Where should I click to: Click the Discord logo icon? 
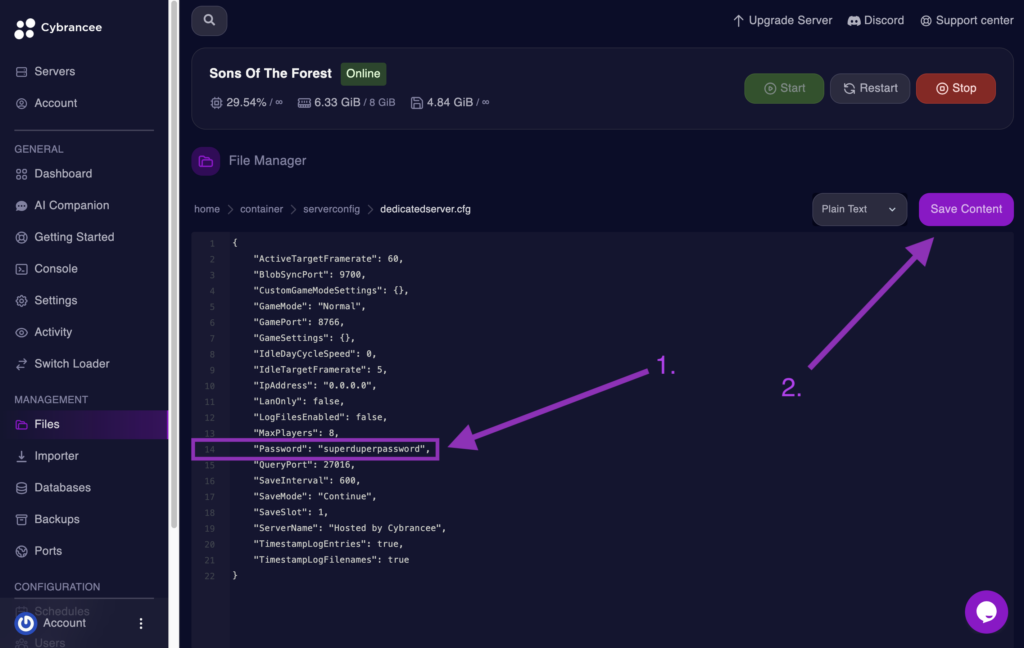click(x=854, y=21)
